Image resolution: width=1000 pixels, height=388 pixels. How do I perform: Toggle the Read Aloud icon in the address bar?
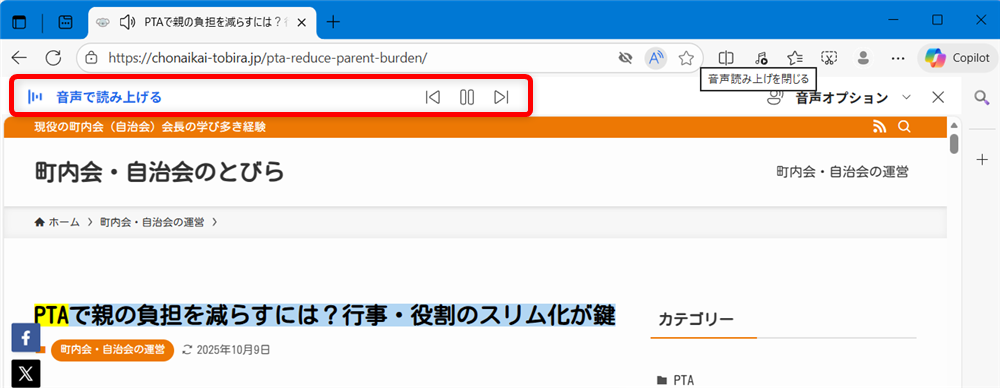[x=655, y=58]
